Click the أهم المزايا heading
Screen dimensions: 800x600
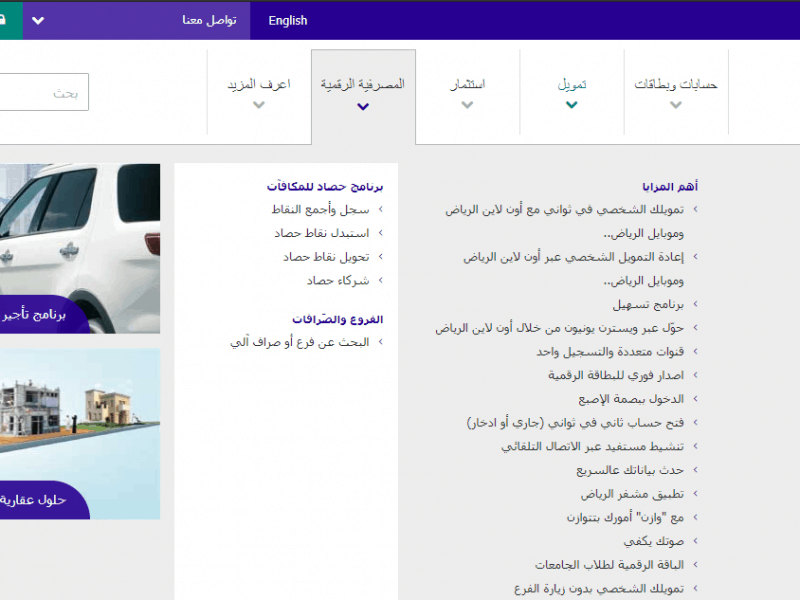670,187
